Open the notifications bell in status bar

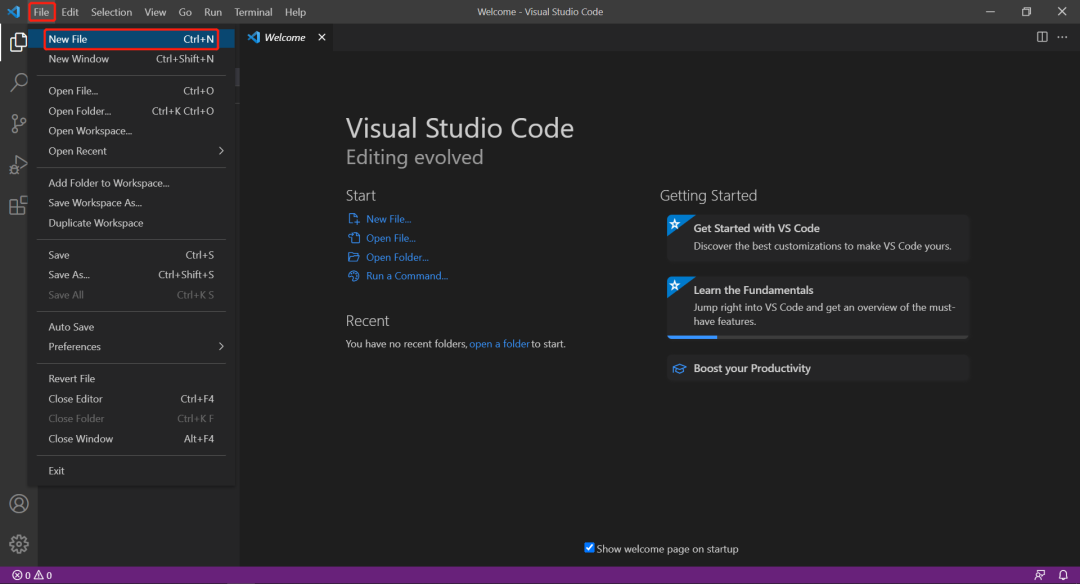(1063, 575)
